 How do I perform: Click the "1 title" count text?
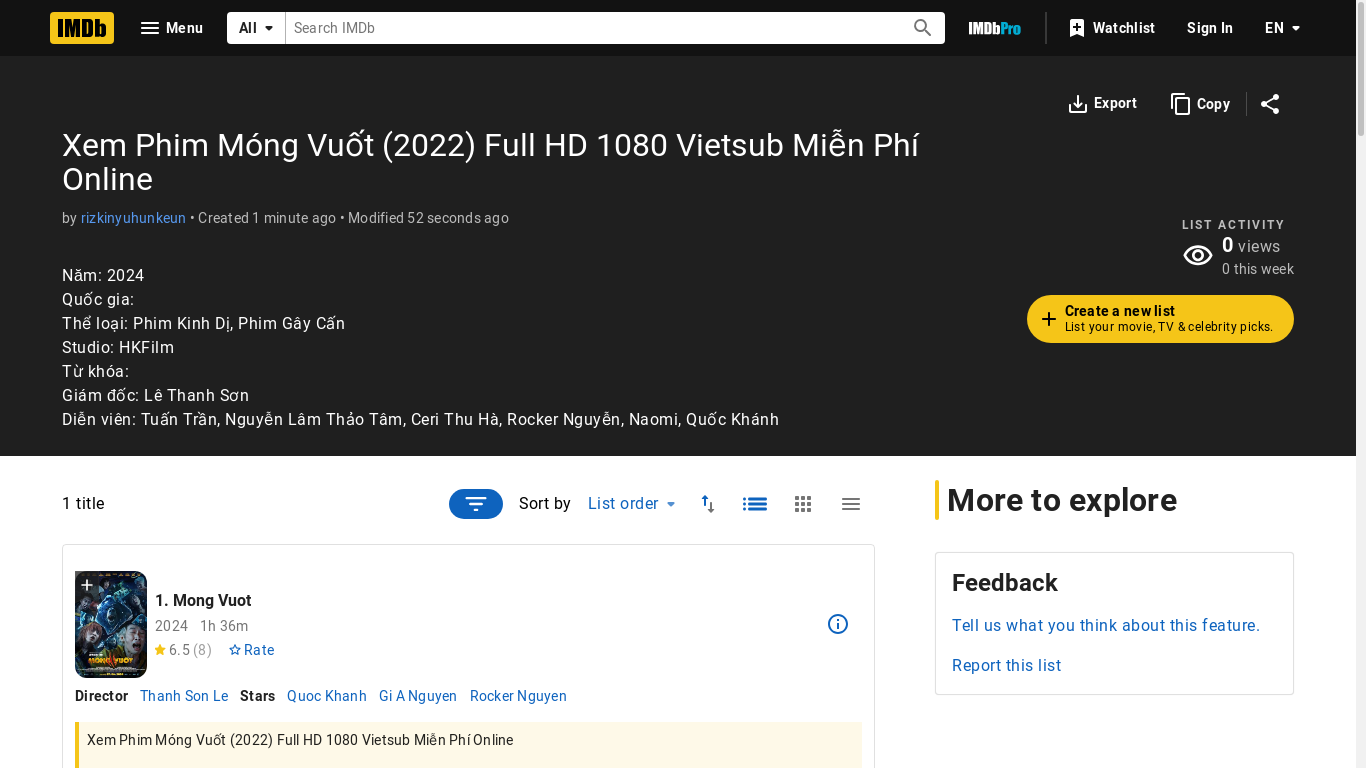(83, 503)
